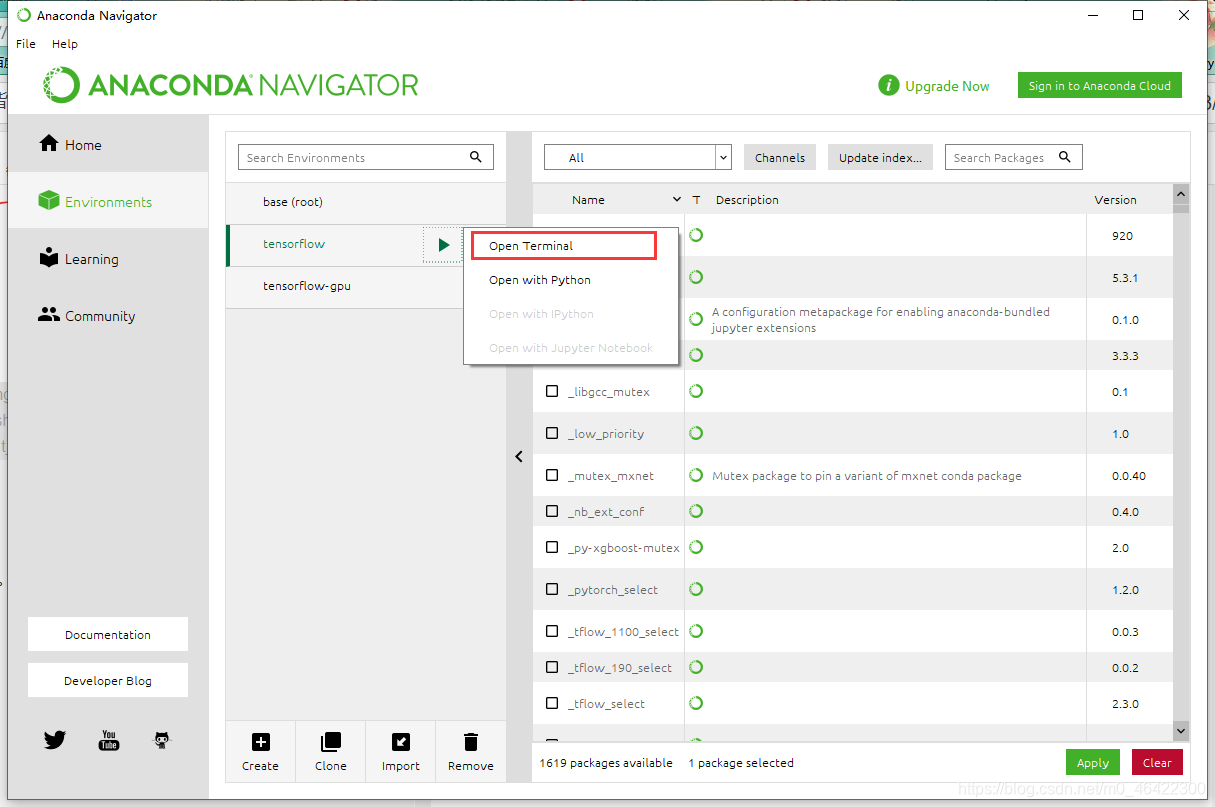Check the _pytorch_select package checkbox
This screenshot has width=1215, height=807.
(x=552, y=589)
